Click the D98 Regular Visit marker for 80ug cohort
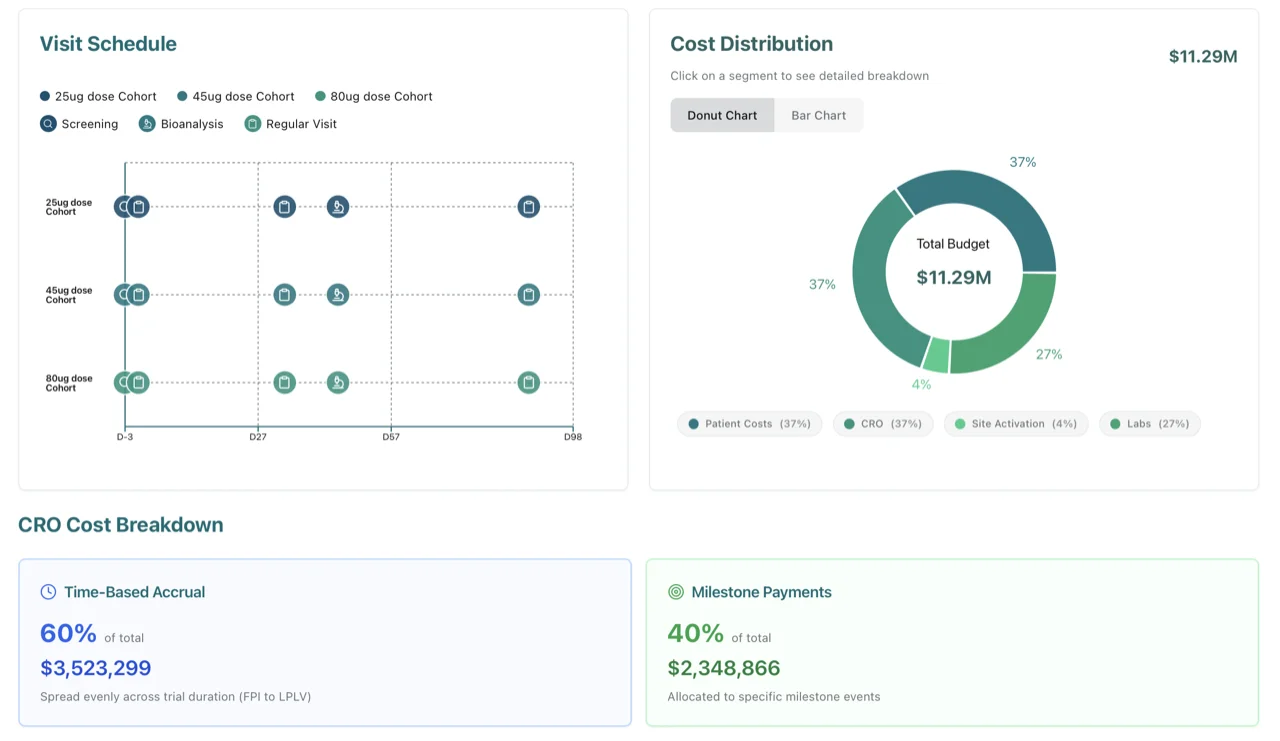Viewport: 1280px width, 741px height. click(528, 382)
